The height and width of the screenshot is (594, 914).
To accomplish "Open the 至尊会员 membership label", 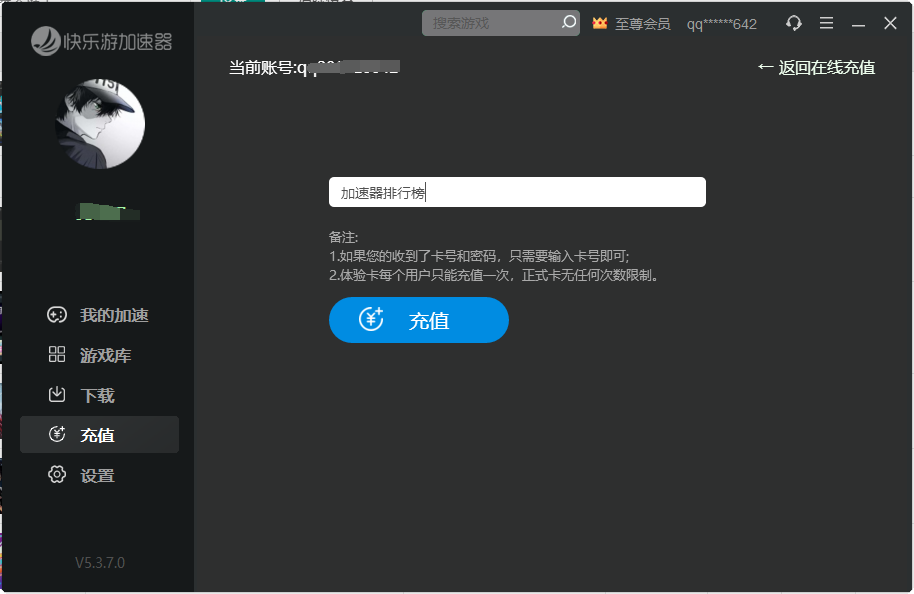I will [x=642, y=24].
